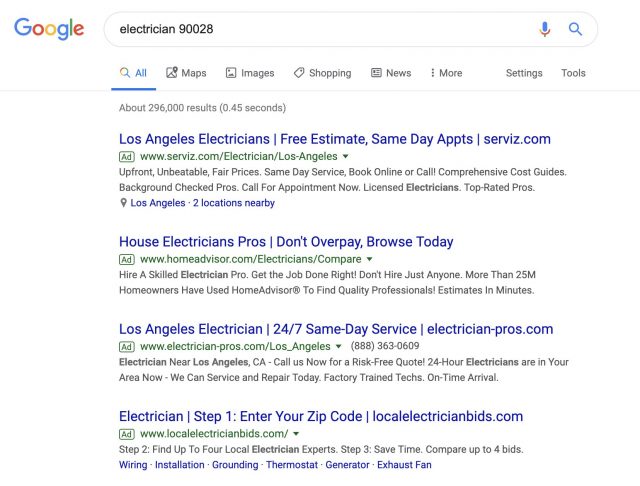
Task: Open the localelectricianbids.com zip code ad
Action: tap(320, 417)
